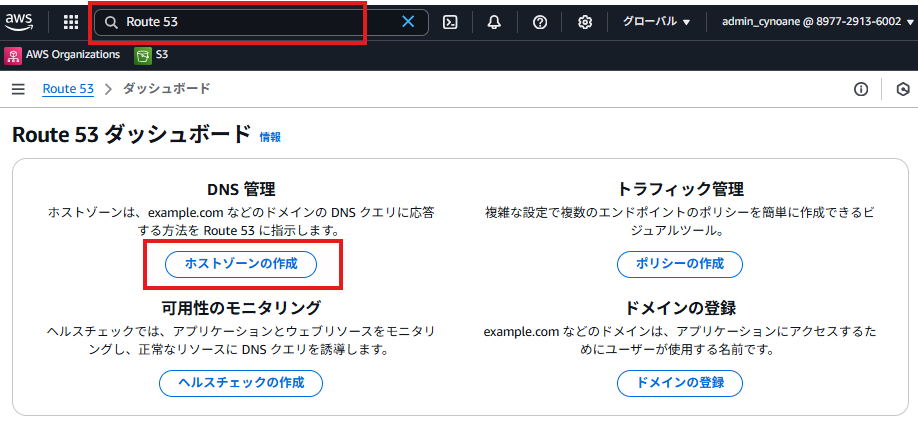Click the Route 53 ダッシュボード page title
This screenshot has height=428, width=918.
pyautogui.click(x=132, y=135)
